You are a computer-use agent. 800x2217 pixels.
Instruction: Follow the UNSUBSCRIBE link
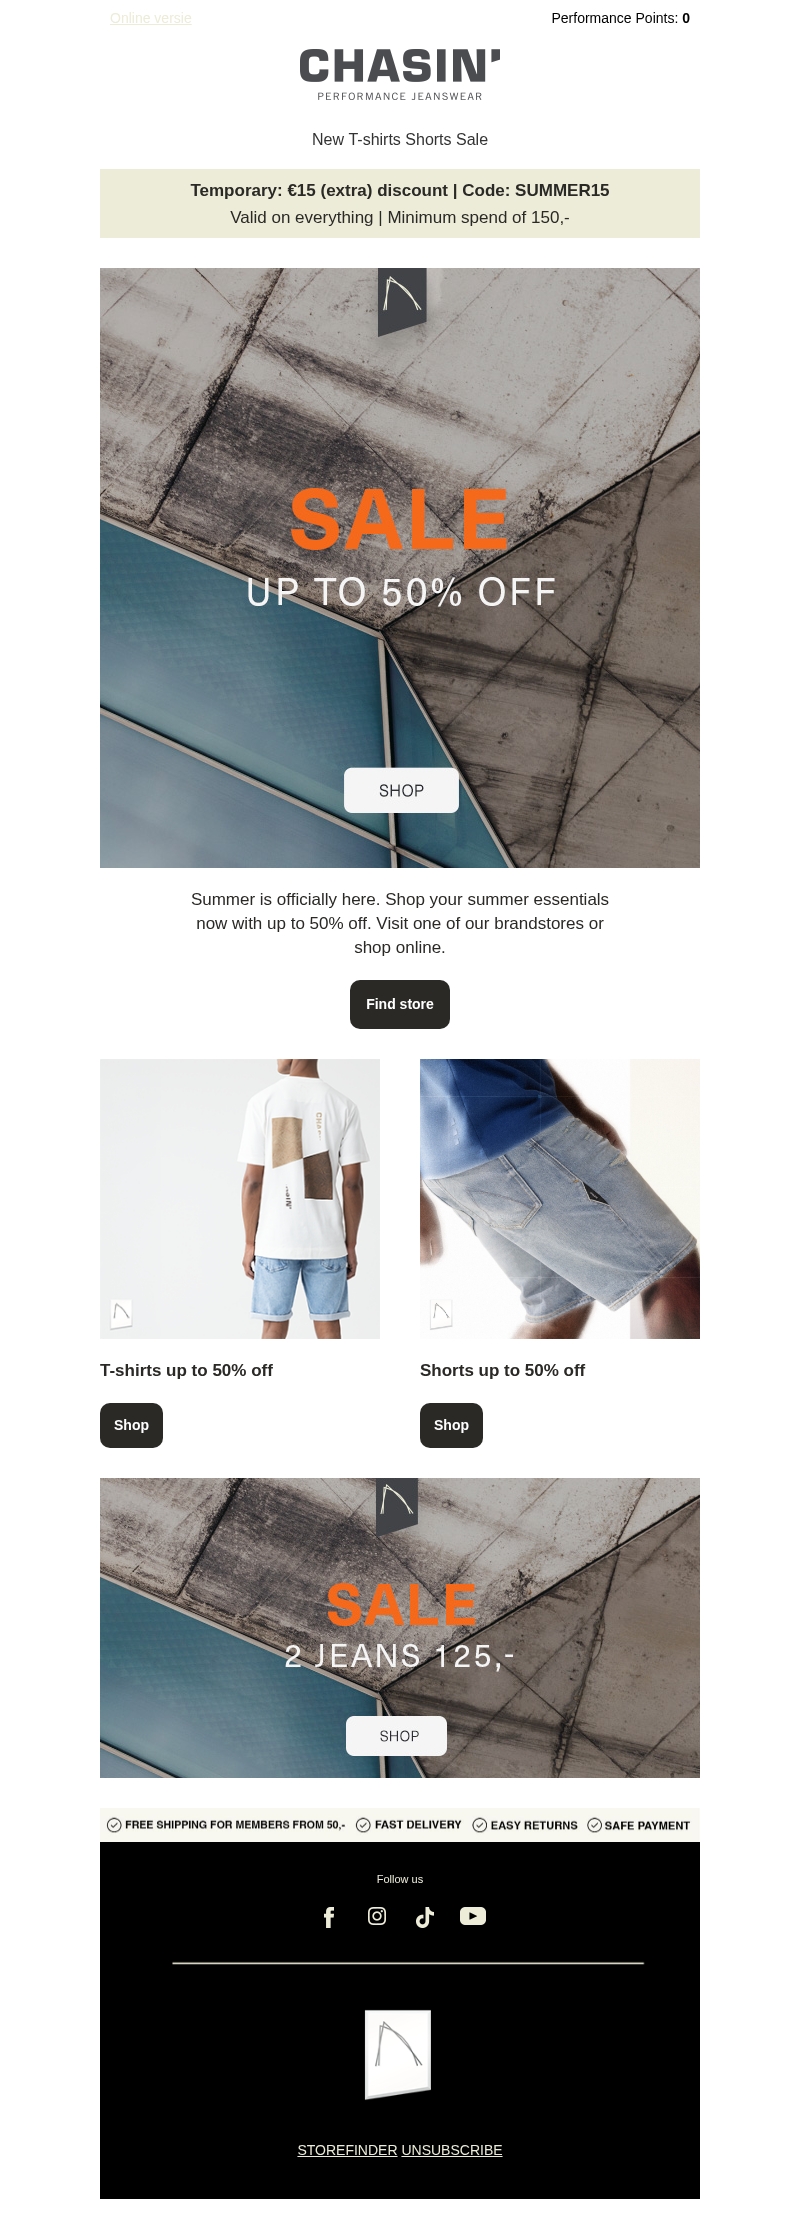tap(452, 2150)
